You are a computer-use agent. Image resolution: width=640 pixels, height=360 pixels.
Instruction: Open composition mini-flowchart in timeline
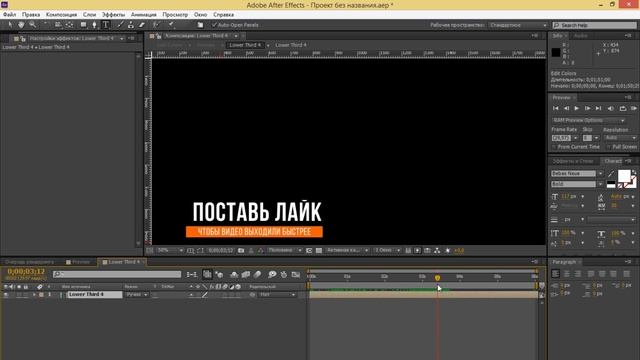191,274
